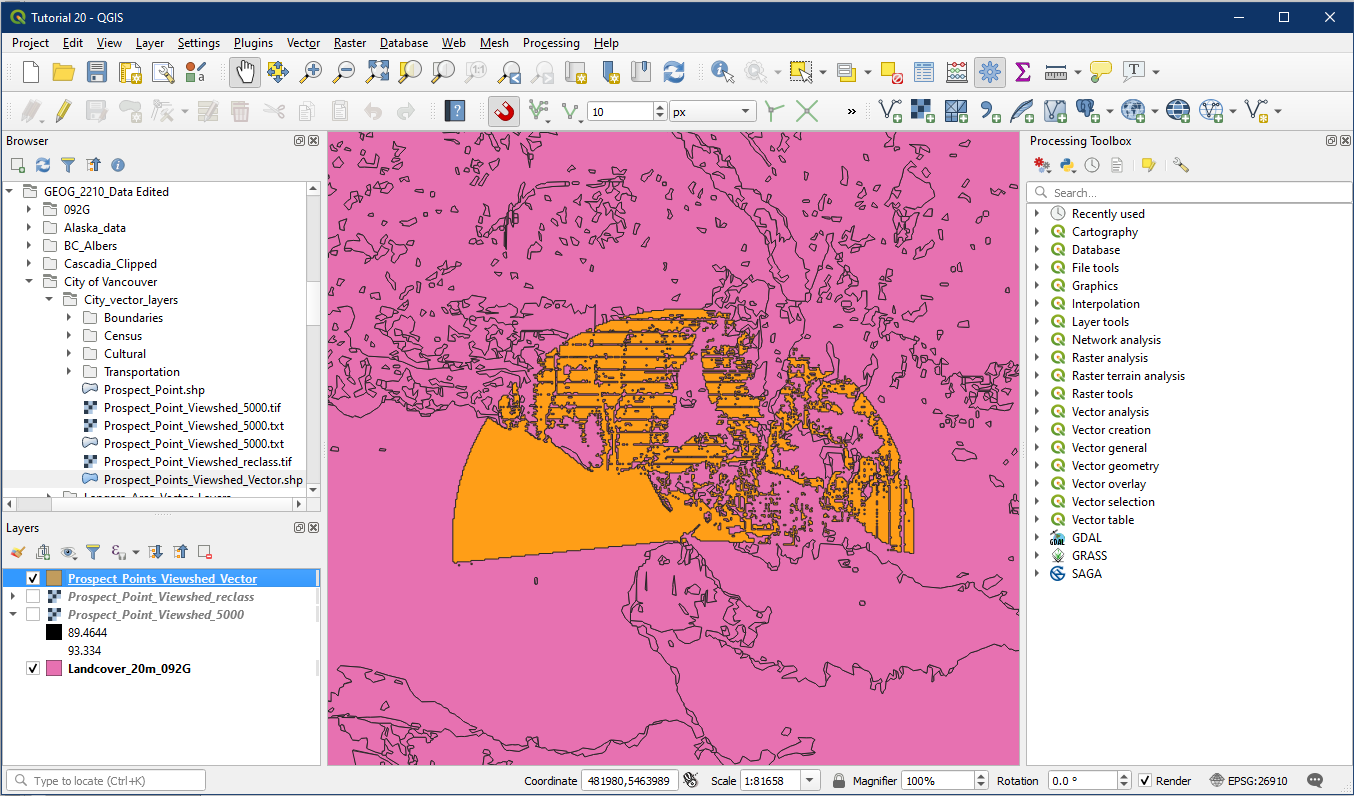Screen dimensions: 1354x796
Task: Open the attribute table icon
Action: pyautogui.click(x=924, y=72)
